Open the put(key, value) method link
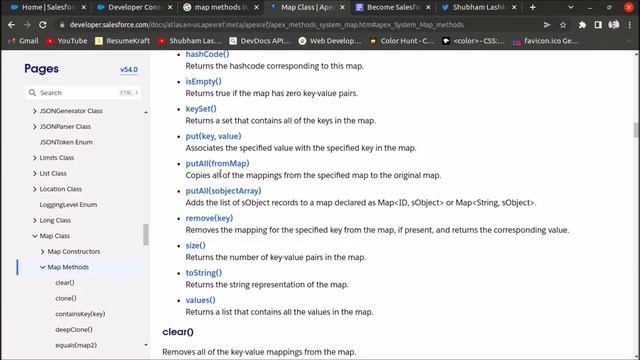 (213, 136)
